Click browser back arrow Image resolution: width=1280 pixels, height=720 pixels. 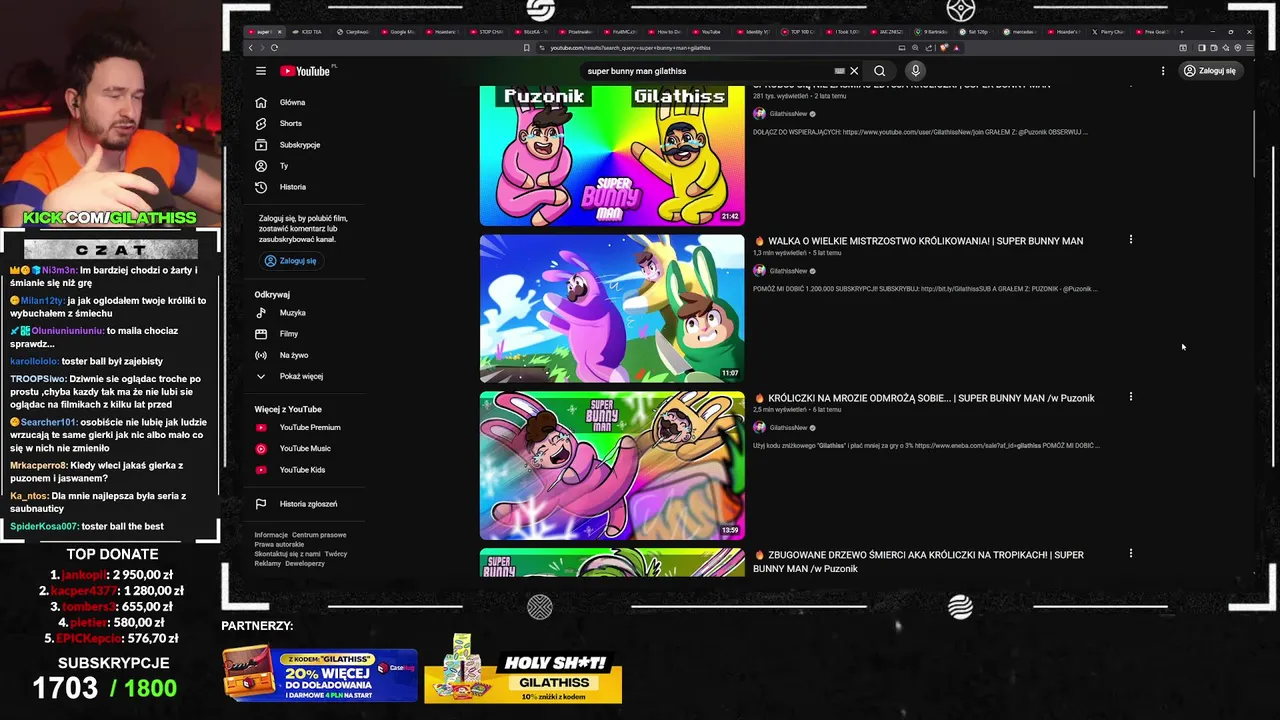pos(251,47)
